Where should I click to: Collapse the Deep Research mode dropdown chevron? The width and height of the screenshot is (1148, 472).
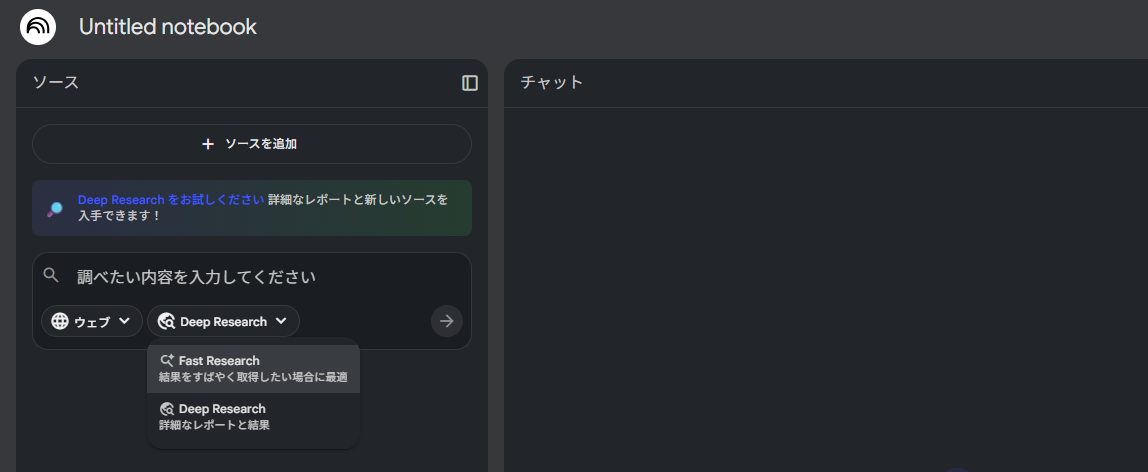click(282, 321)
